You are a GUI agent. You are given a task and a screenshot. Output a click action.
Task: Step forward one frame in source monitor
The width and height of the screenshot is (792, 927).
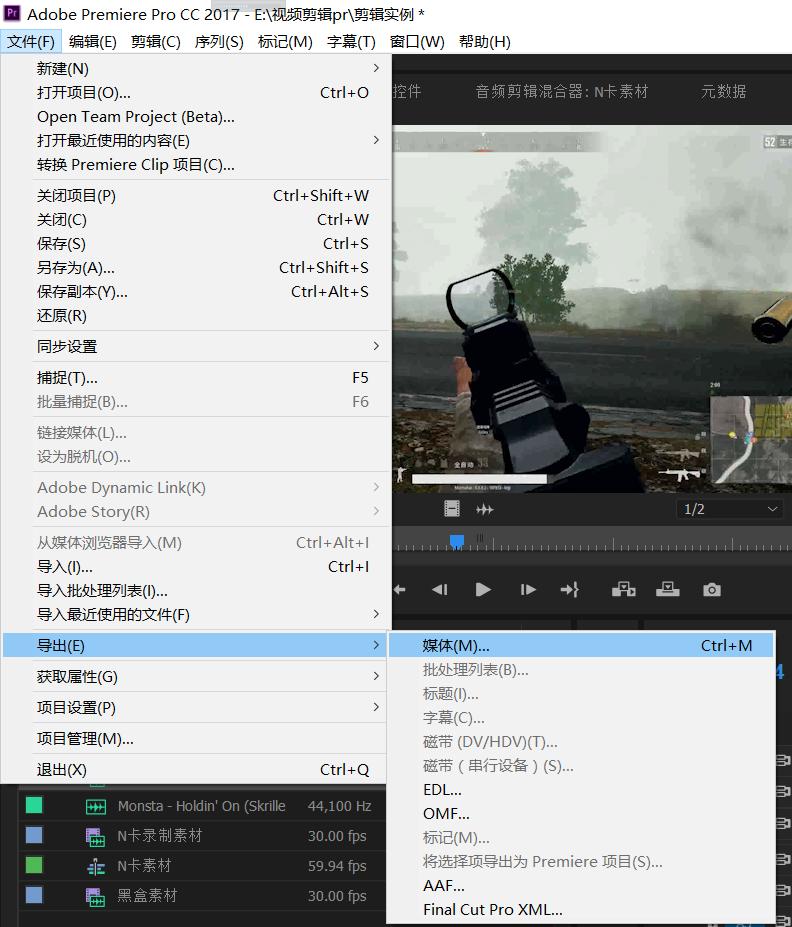528,590
